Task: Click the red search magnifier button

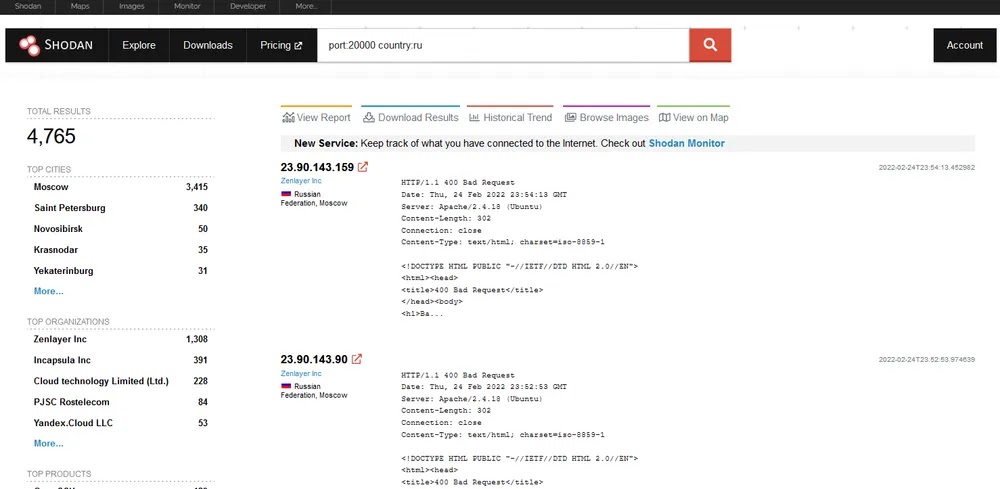Action: click(x=710, y=45)
